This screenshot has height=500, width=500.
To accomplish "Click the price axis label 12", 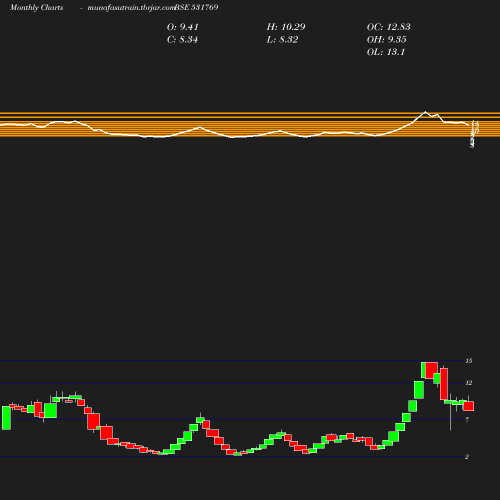I will (x=469, y=383).
